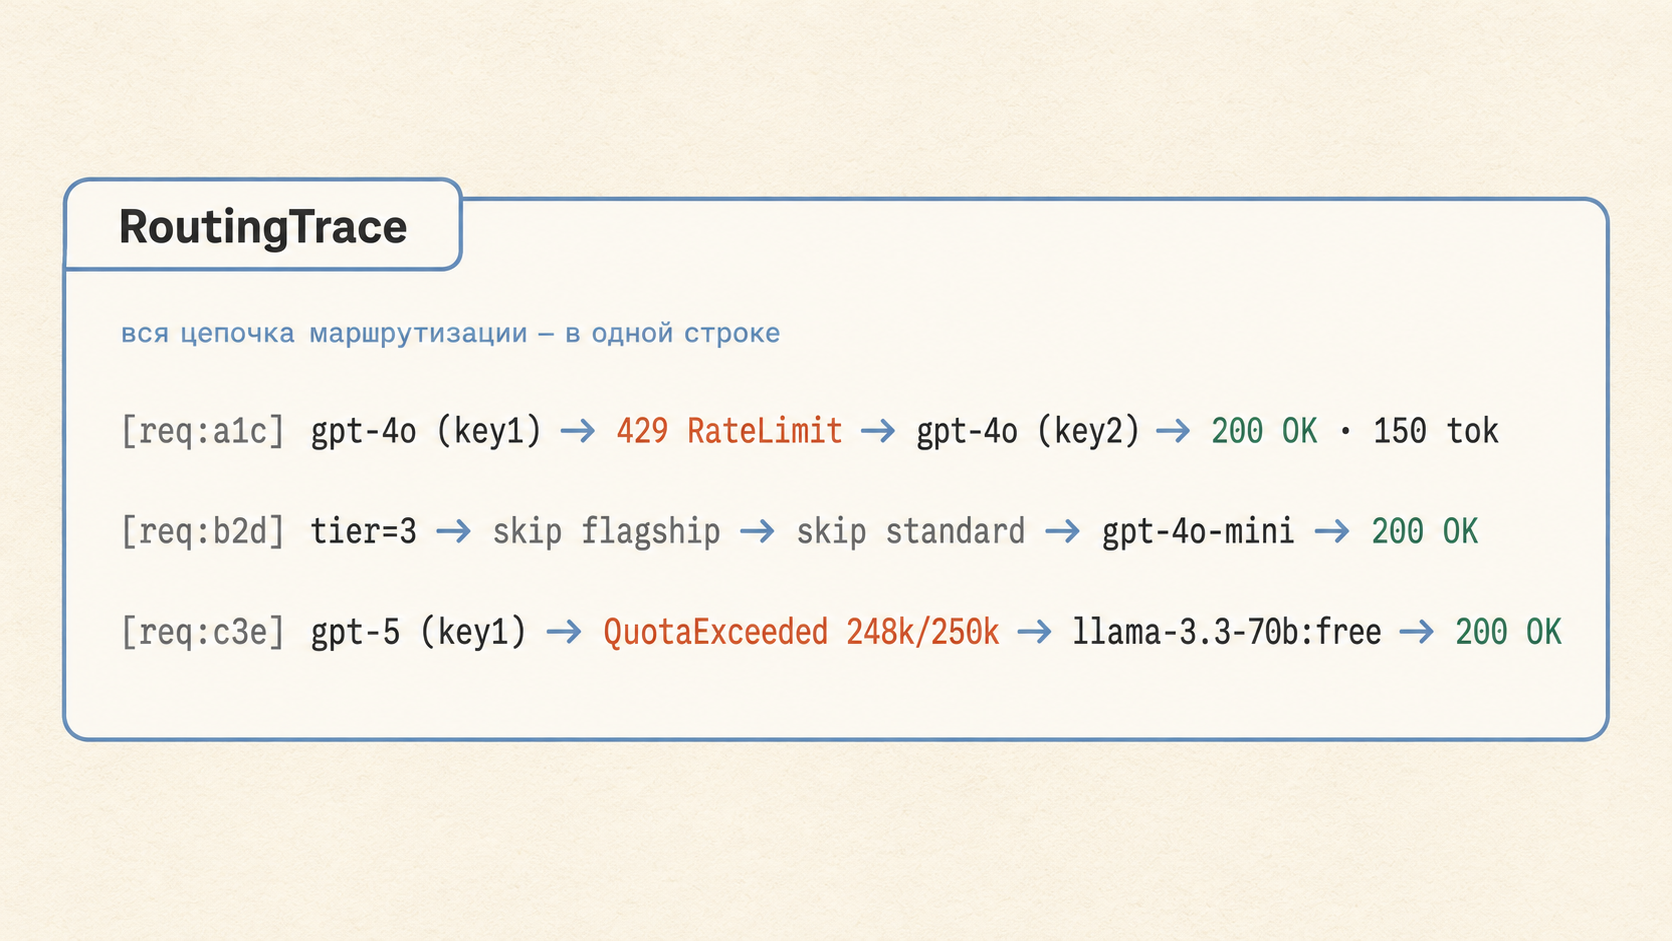
Task: Click the llama-3.3-70b:free model name
Action: [1227, 632]
